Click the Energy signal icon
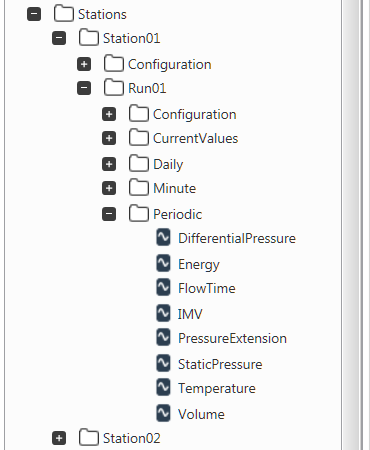The width and height of the screenshot is (370, 450). click(163, 263)
